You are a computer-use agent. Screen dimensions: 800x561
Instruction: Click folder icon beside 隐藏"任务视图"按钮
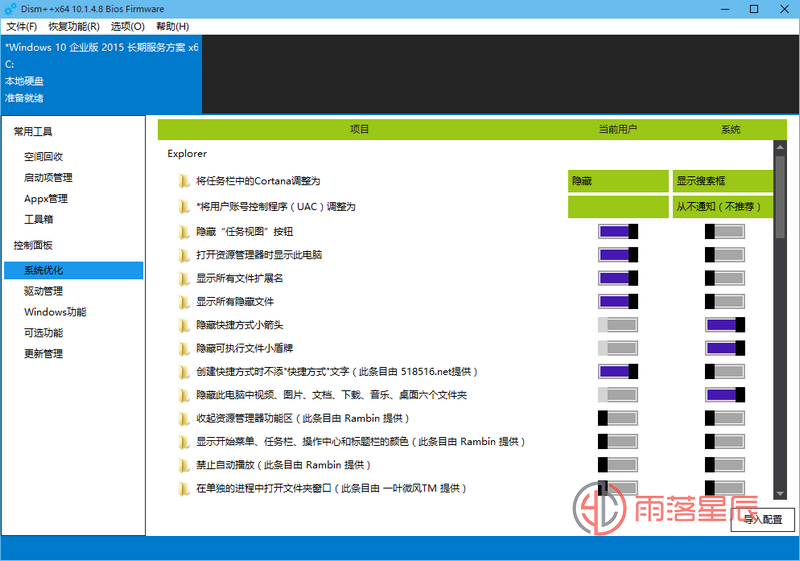click(x=184, y=232)
